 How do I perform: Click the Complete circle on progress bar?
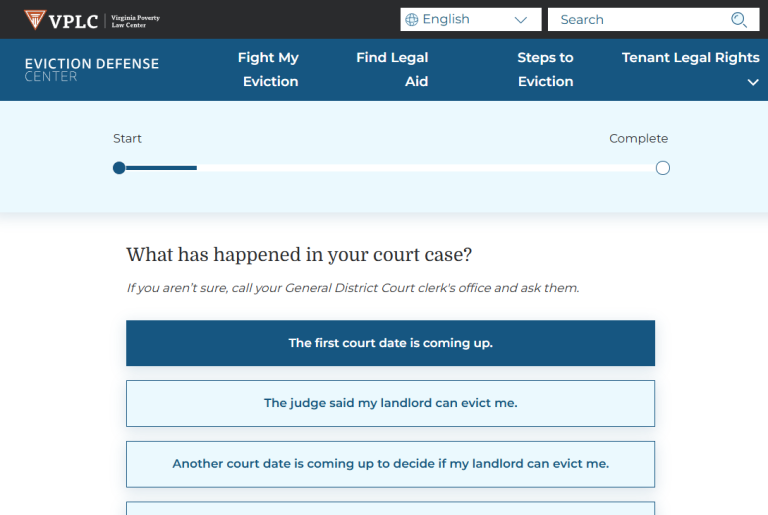tap(662, 168)
